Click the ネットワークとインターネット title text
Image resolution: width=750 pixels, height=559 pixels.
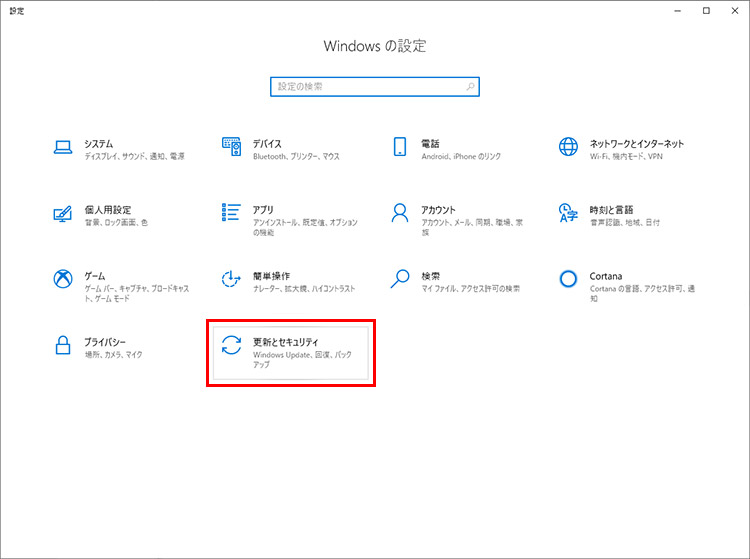pos(637,143)
